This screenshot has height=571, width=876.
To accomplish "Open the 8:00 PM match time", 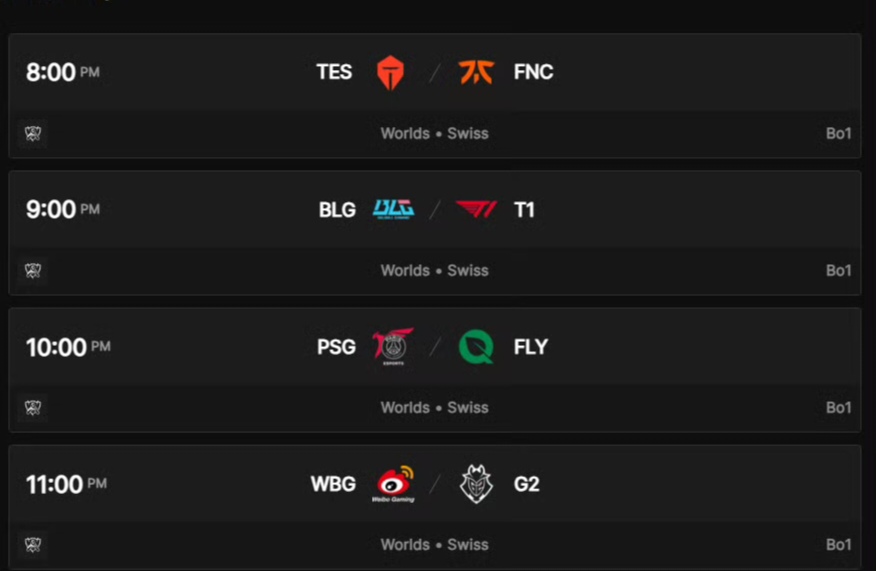I will pyautogui.click(x=62, y=72).
